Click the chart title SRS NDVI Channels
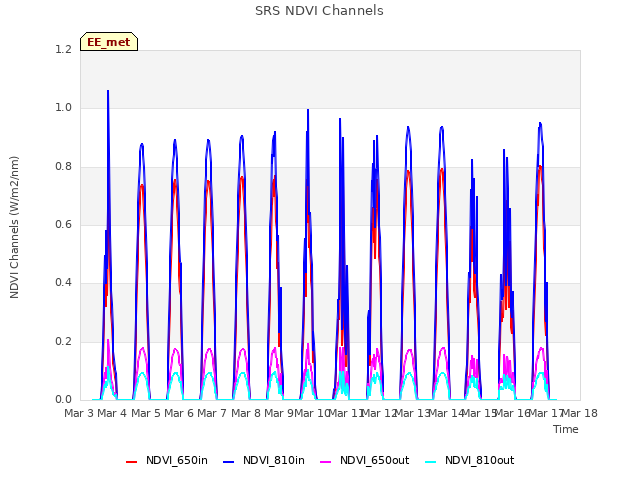Screen dimensions: 640x480 (319, 11)
